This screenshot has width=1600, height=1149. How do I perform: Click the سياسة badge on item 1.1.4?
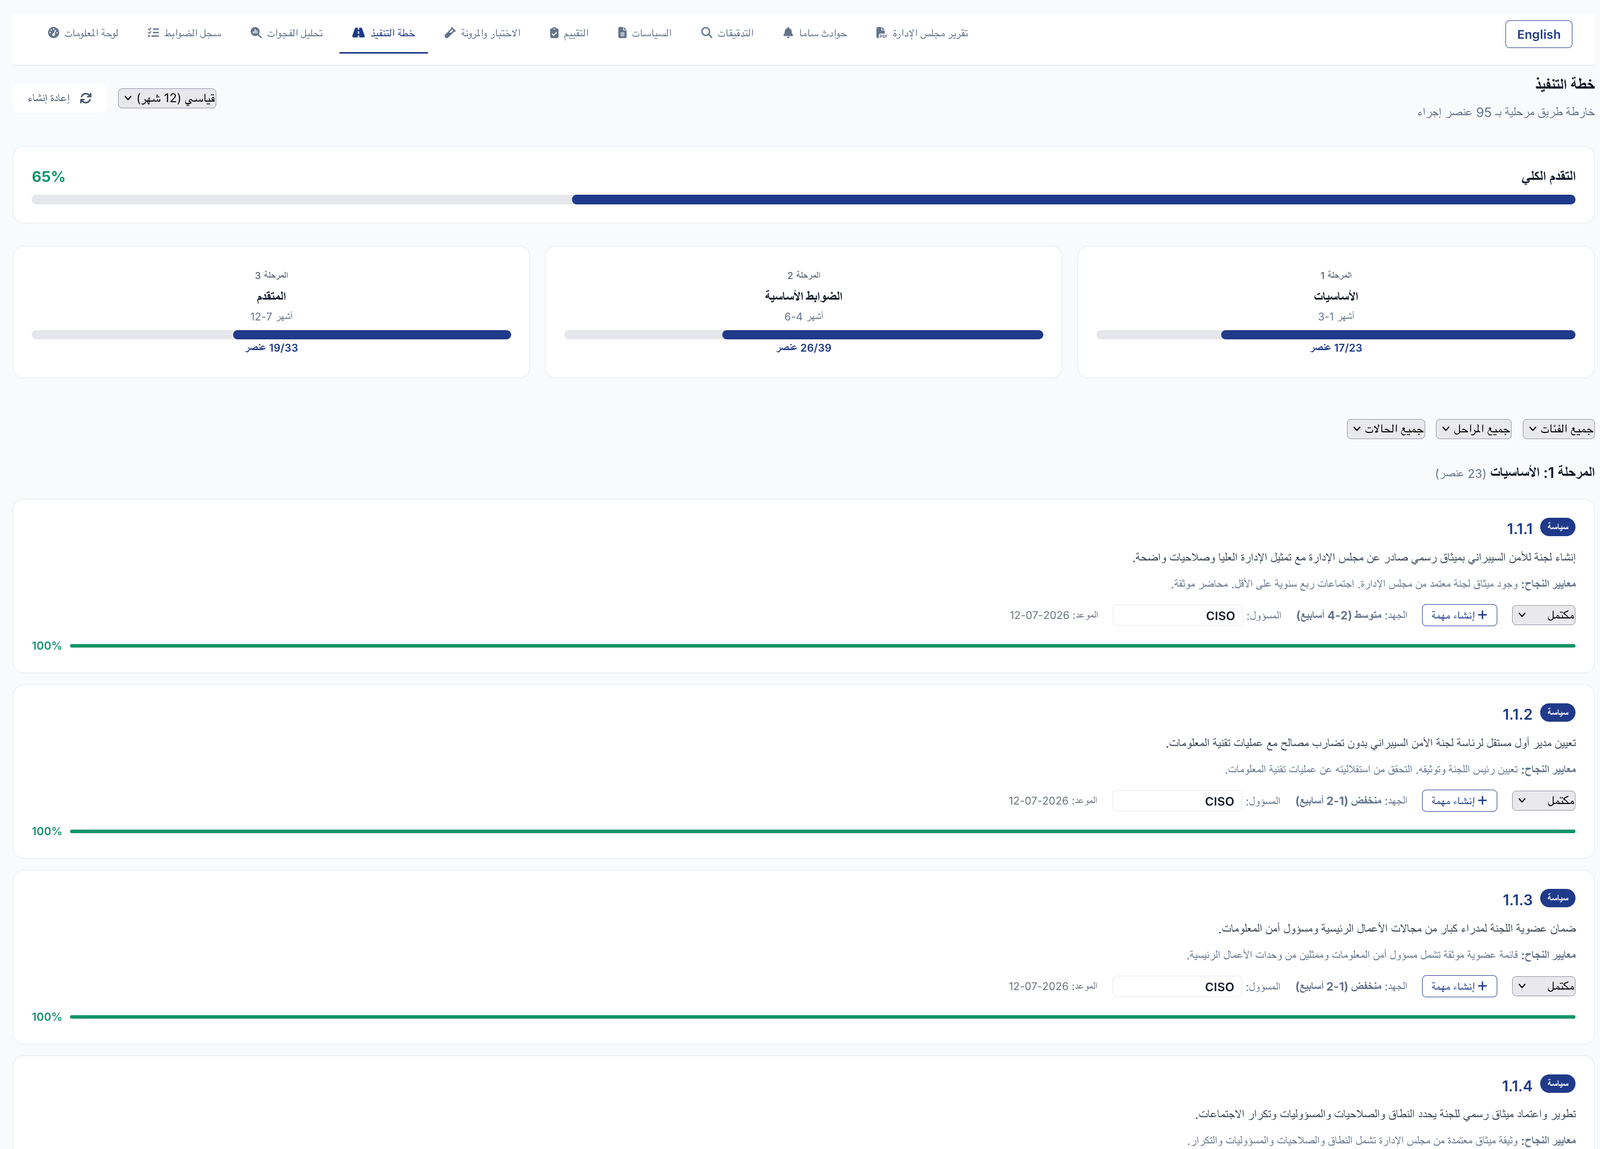1558,1085
